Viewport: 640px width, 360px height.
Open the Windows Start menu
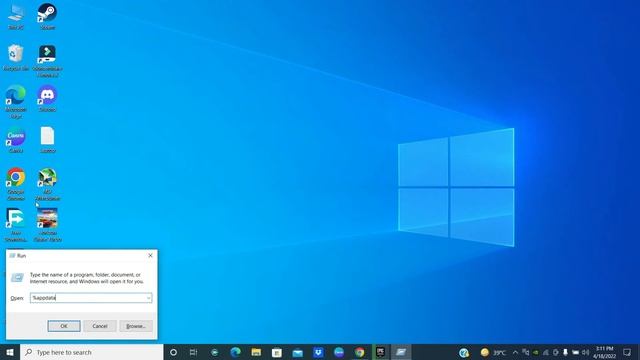pyautogui.click(x=10, y=352)
